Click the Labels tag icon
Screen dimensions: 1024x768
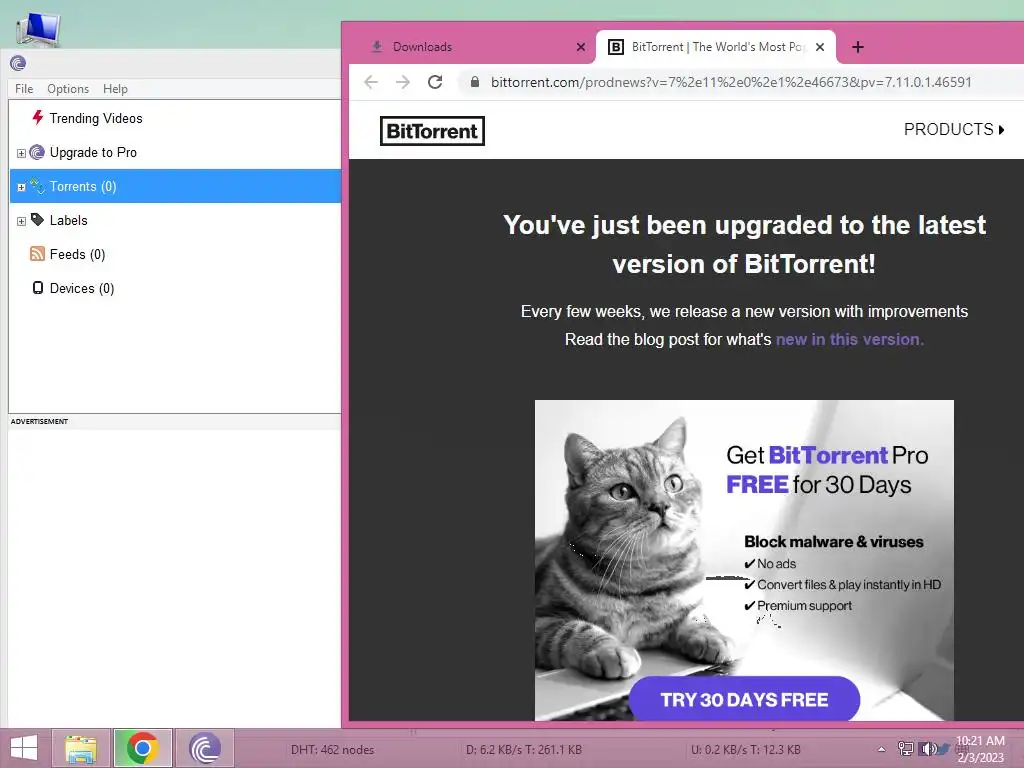click(x=38, y=219)
